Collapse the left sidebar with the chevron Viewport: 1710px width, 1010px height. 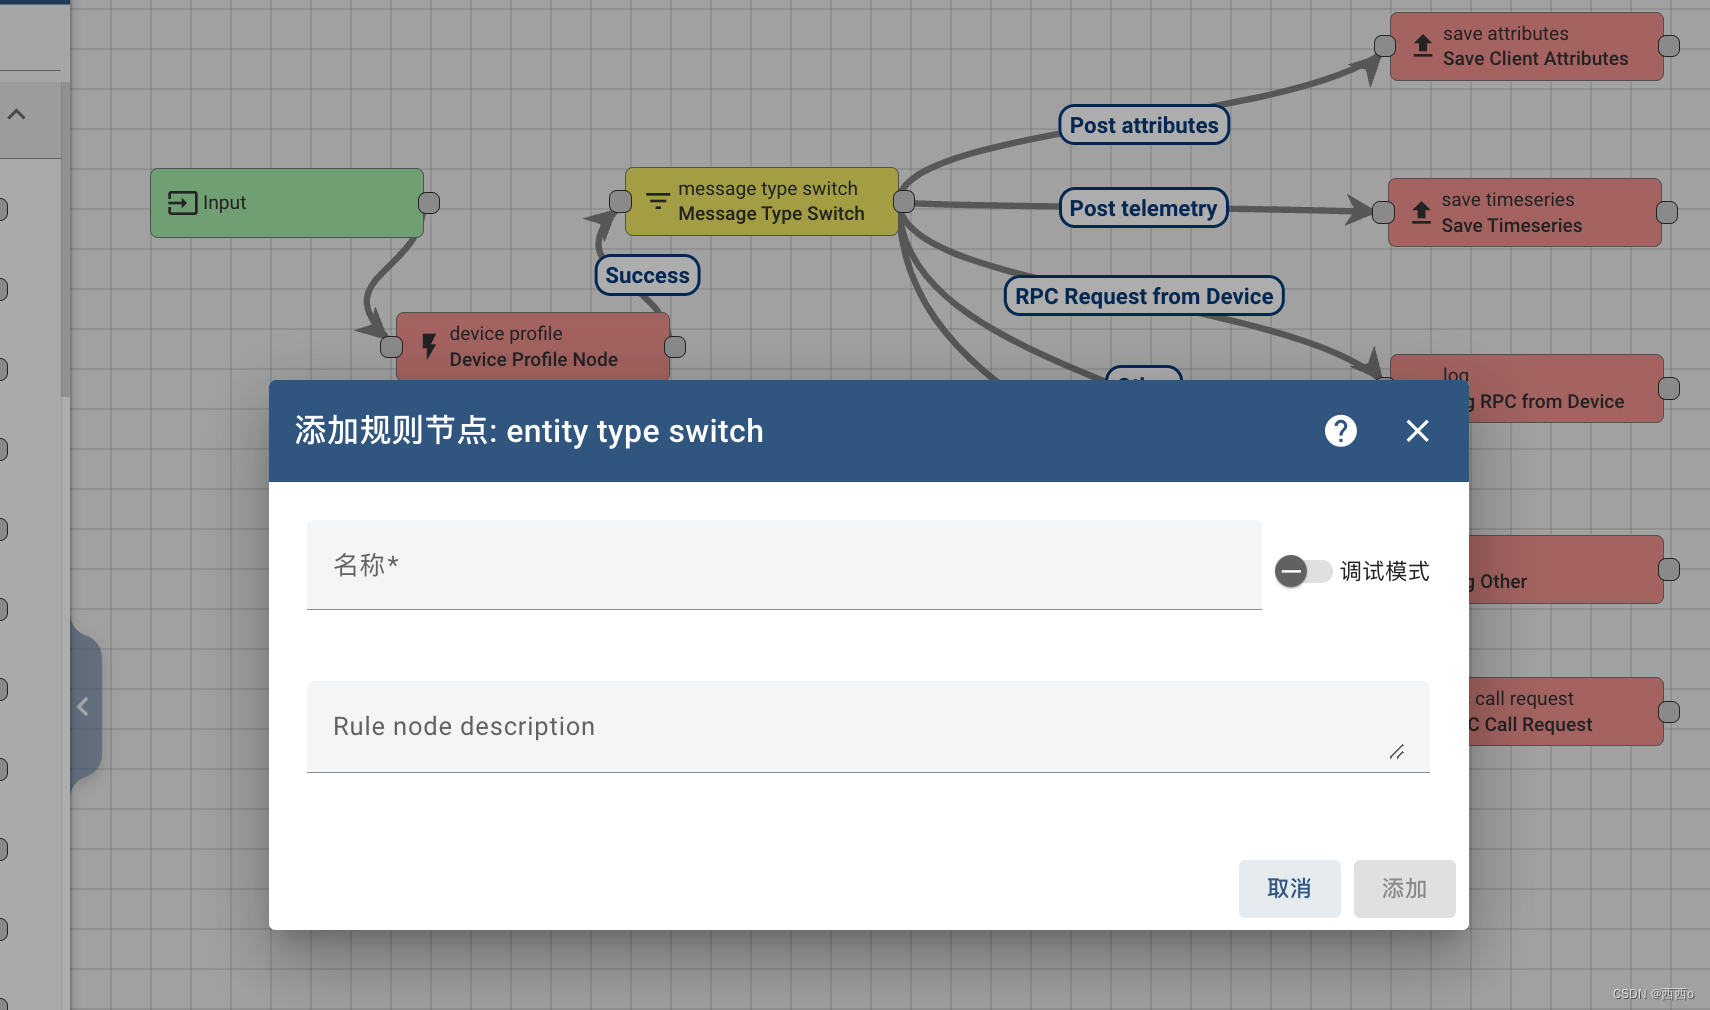pos(83,706)
